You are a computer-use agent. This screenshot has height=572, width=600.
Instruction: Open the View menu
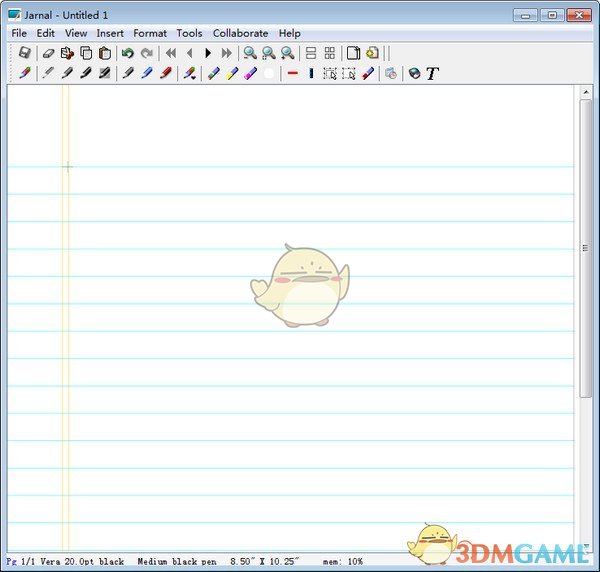tap(76, 33)
